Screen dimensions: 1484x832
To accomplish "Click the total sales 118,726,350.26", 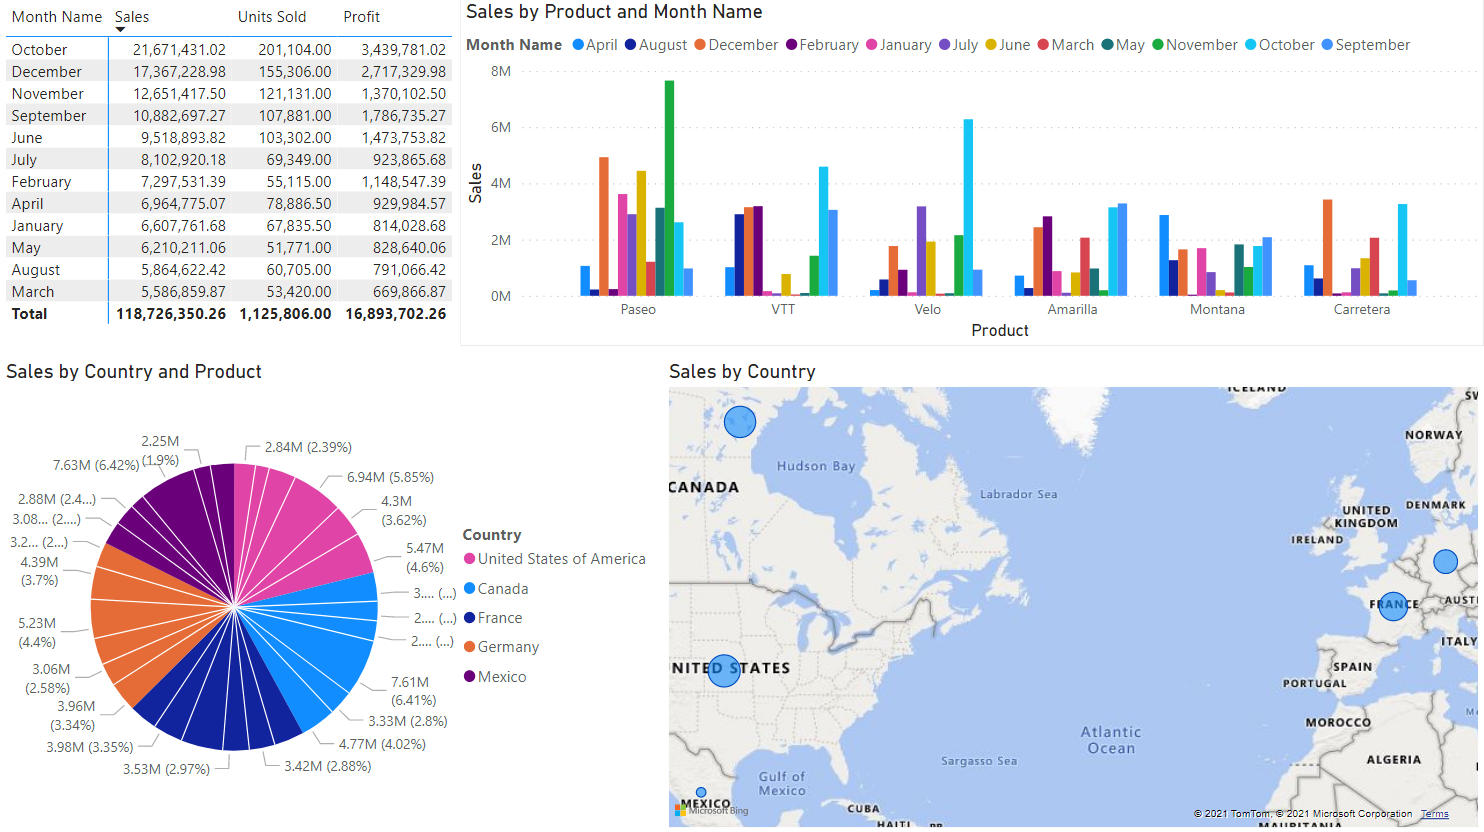I will (171, 314).
